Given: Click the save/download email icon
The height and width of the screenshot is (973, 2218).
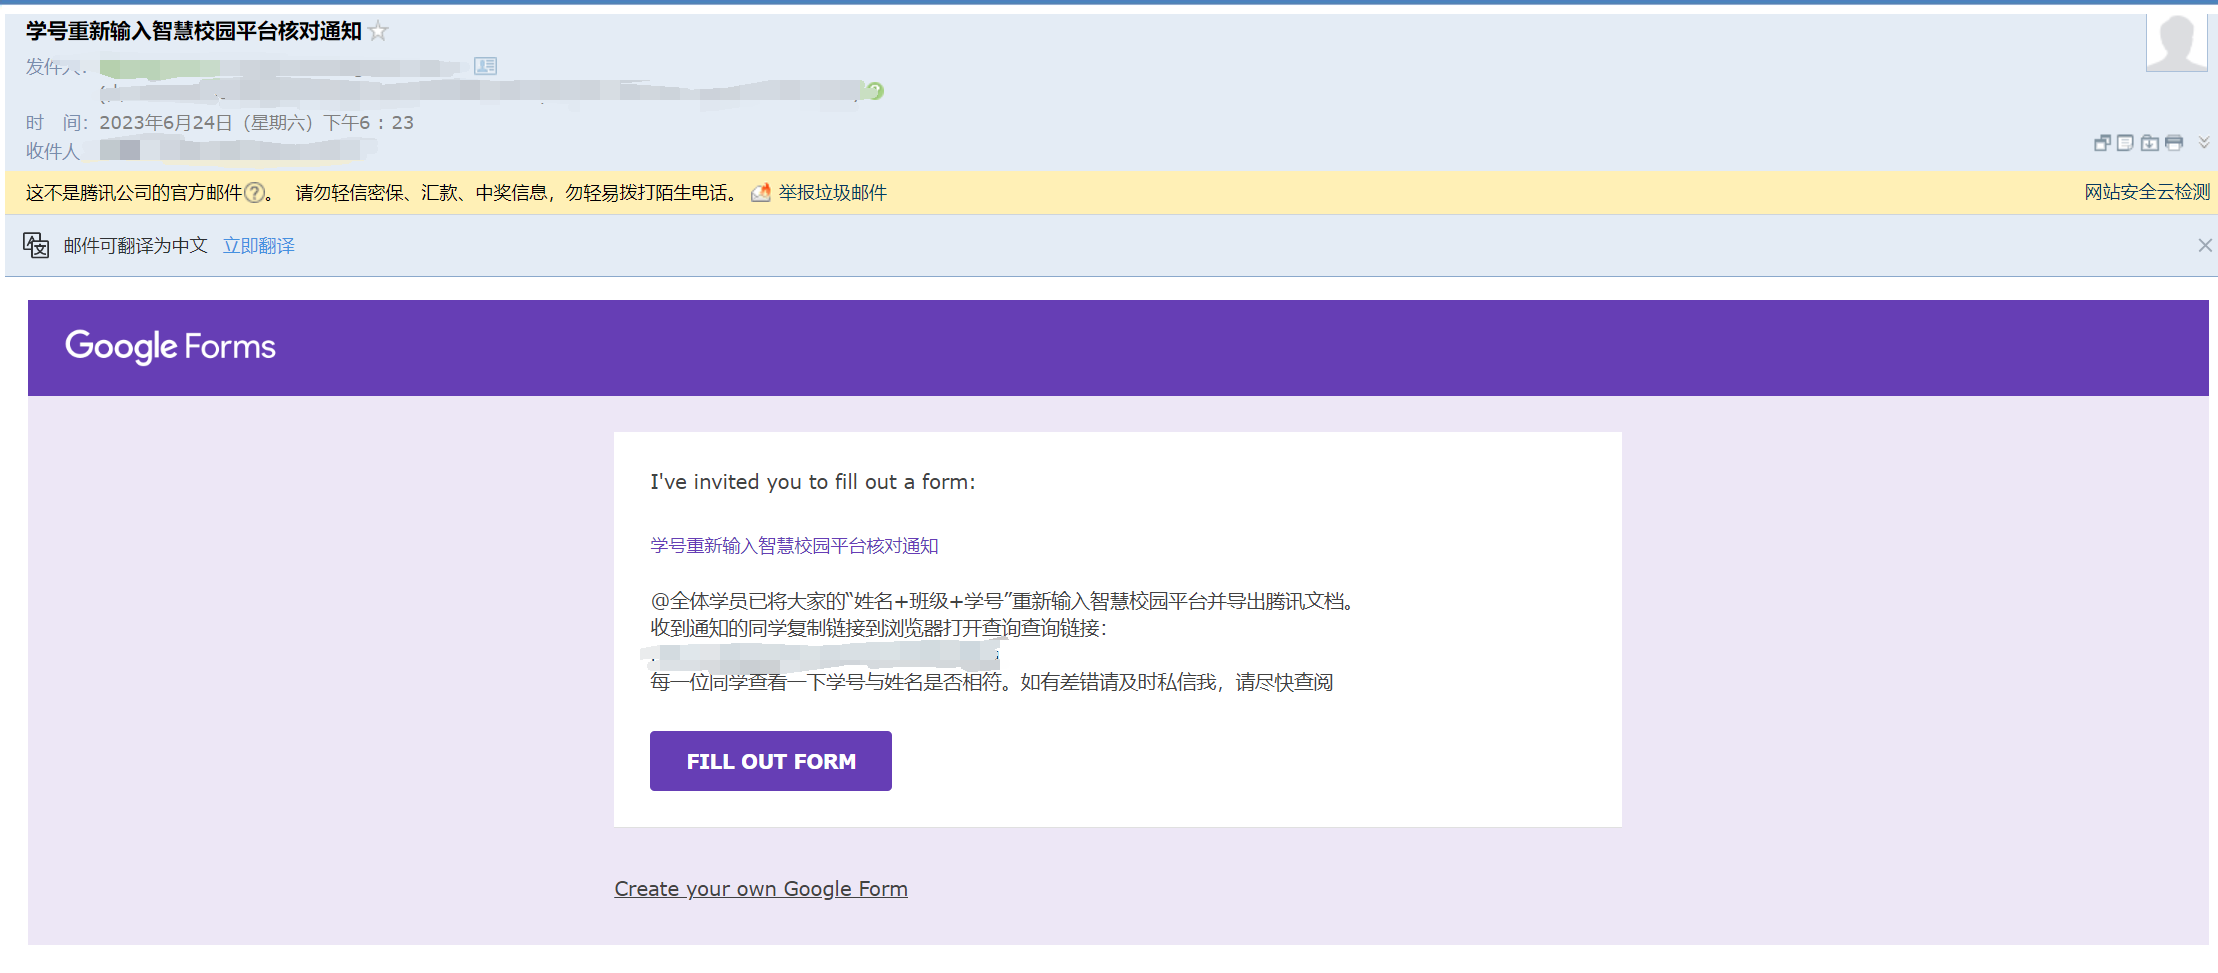Looking at the screenshot, I should [2149, 143].
